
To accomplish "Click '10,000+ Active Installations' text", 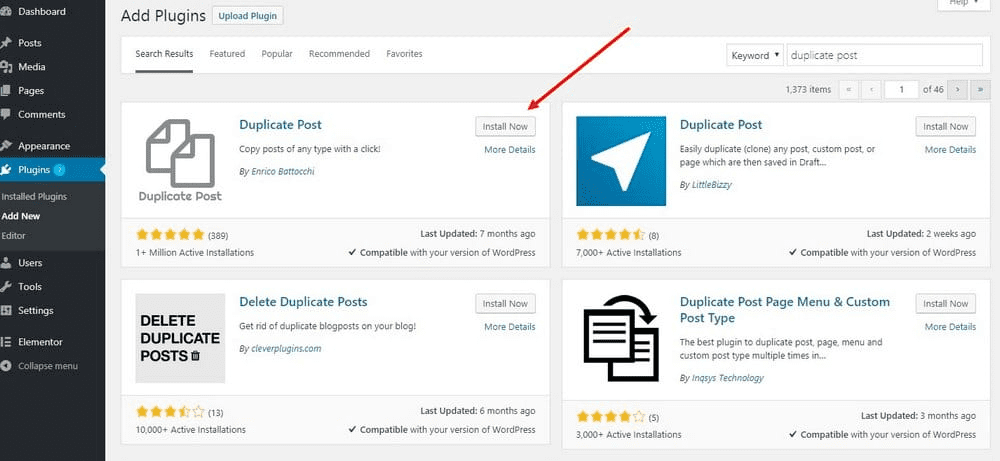I will [191, 430].
